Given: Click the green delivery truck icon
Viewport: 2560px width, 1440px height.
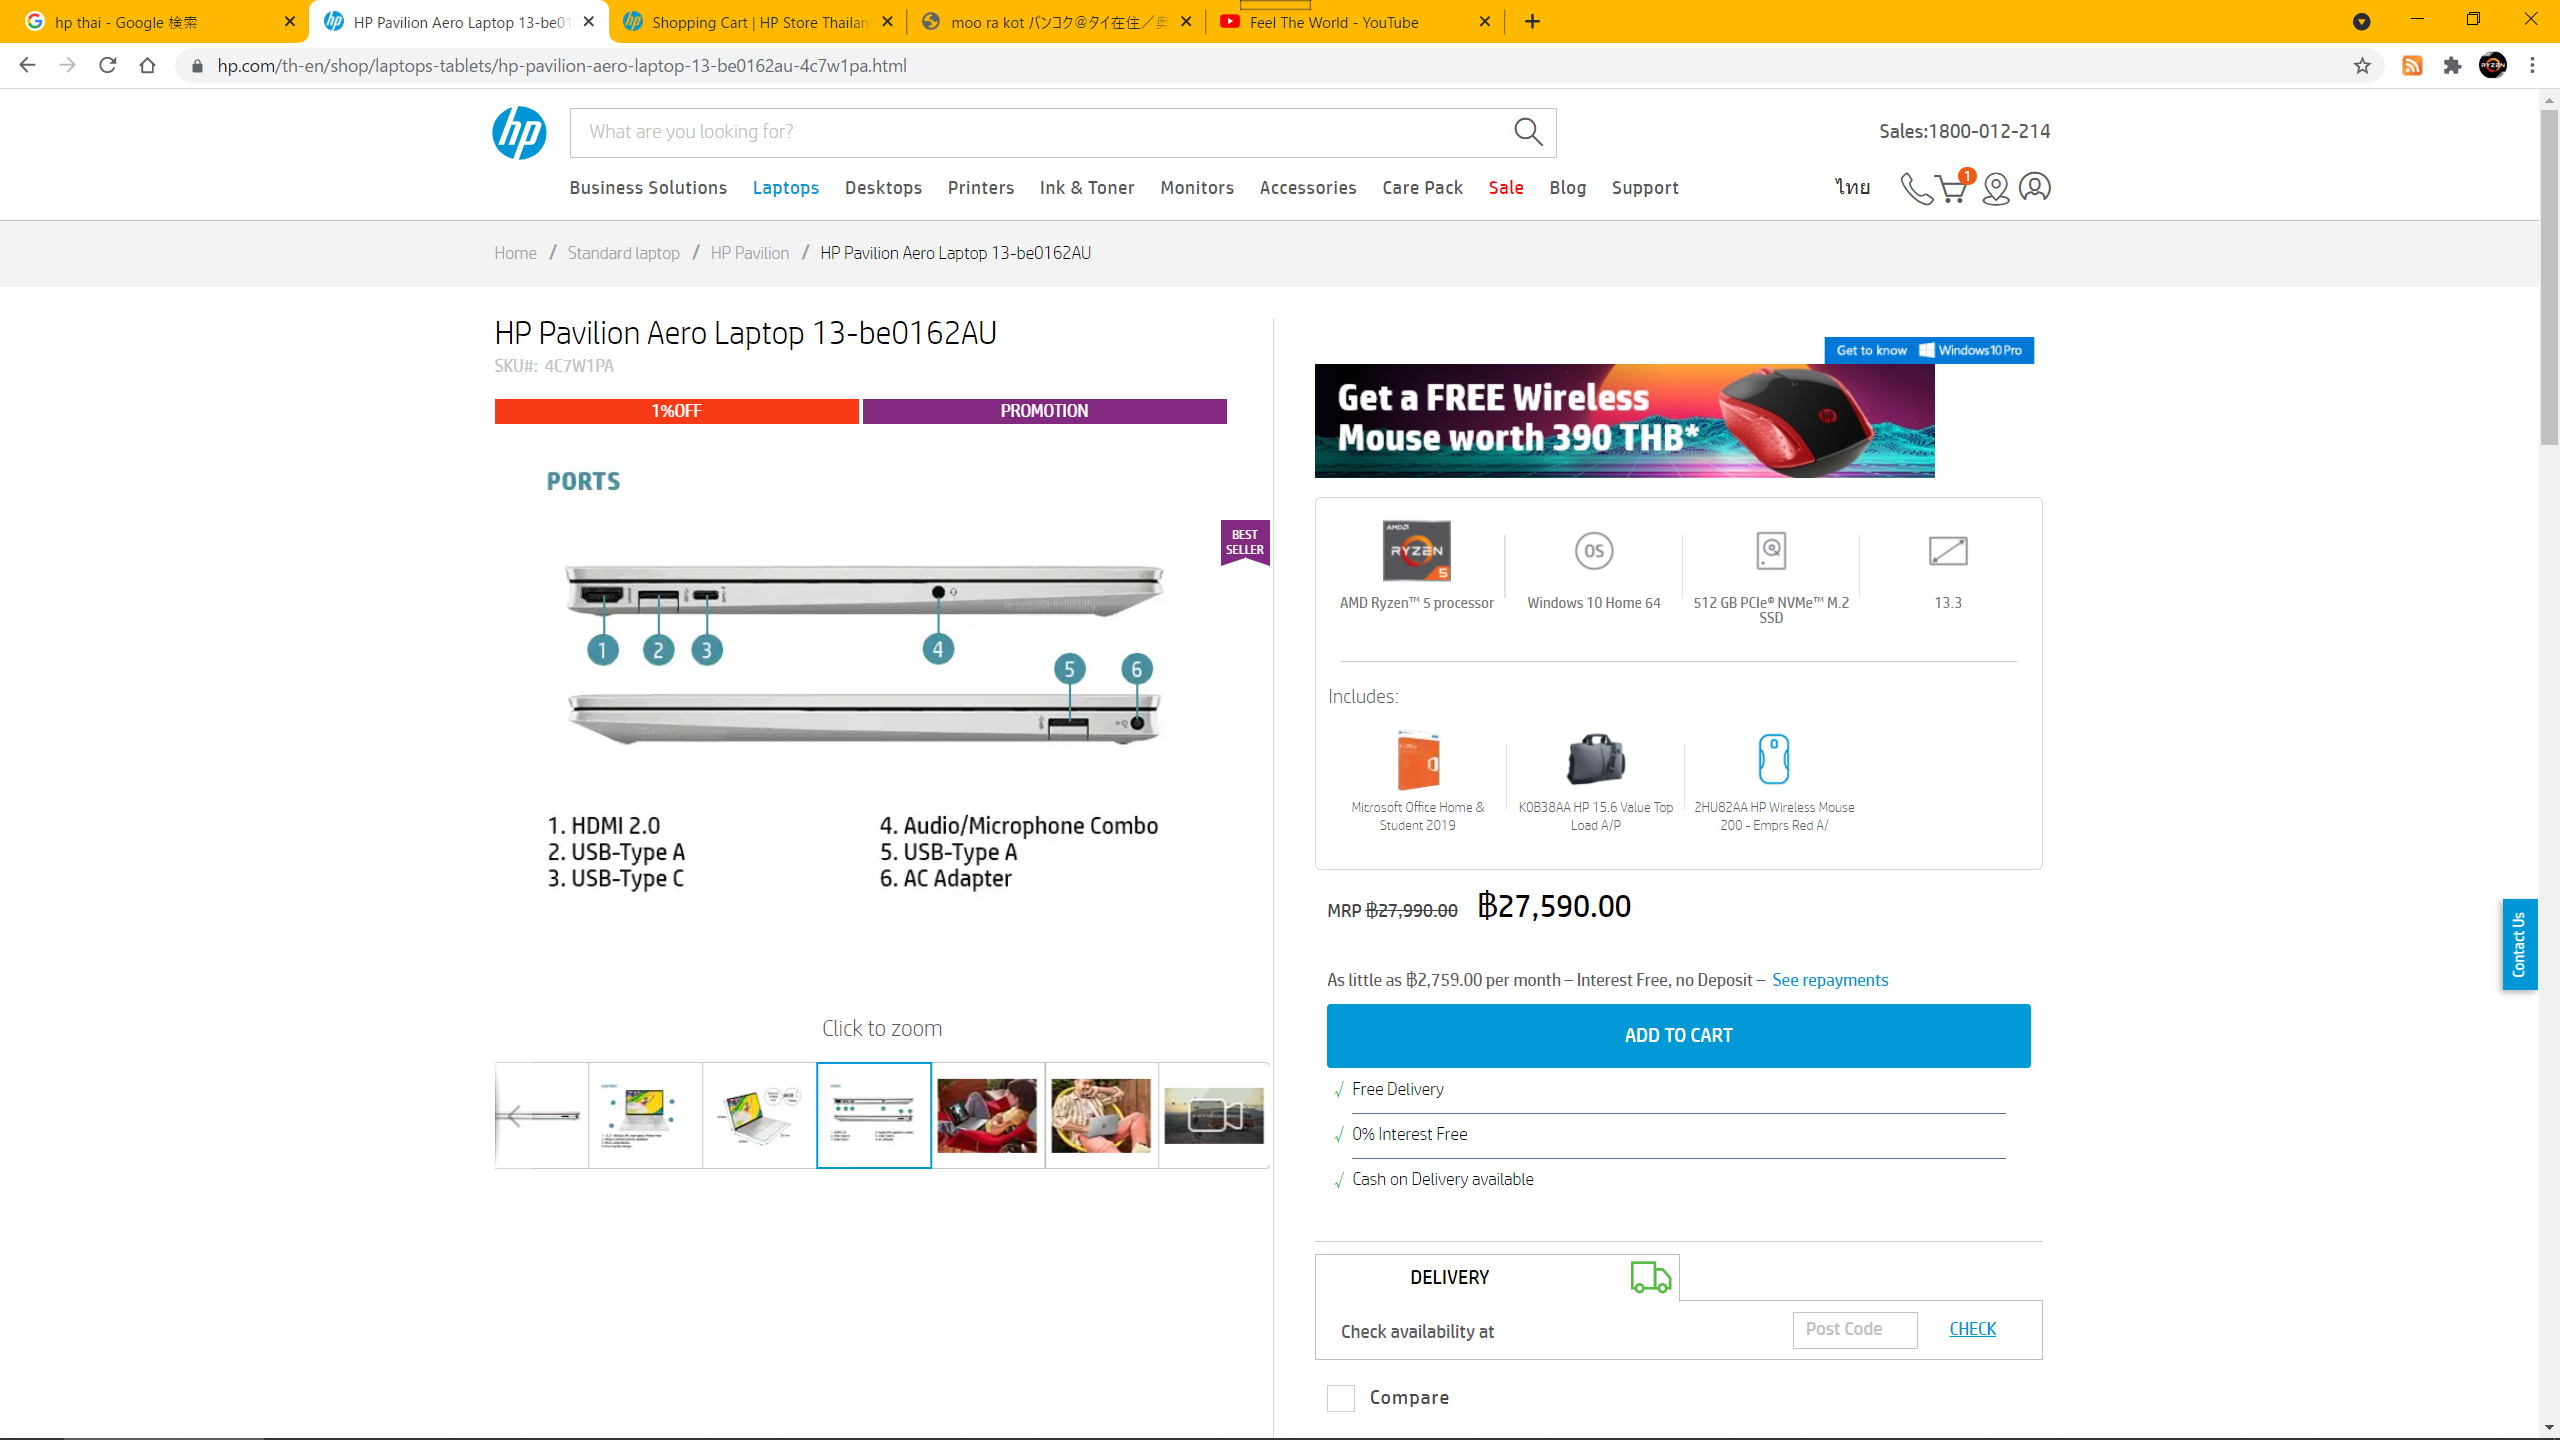Looking at the screenshot, I should (1650, 1277).
